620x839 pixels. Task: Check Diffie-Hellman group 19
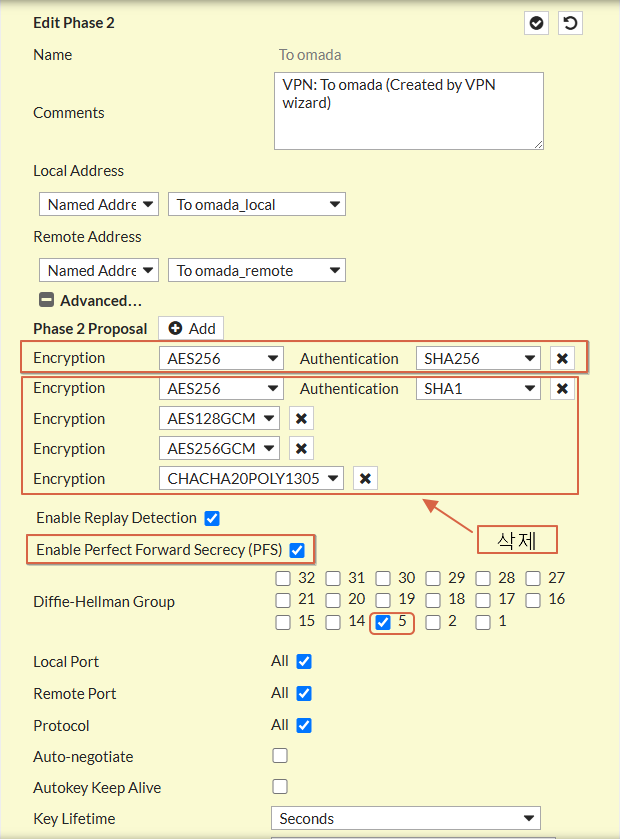tap(383, 600)
